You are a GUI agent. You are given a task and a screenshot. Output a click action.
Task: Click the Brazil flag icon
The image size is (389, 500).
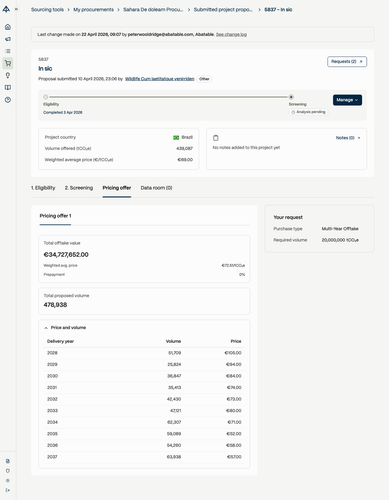click(176, 137)
